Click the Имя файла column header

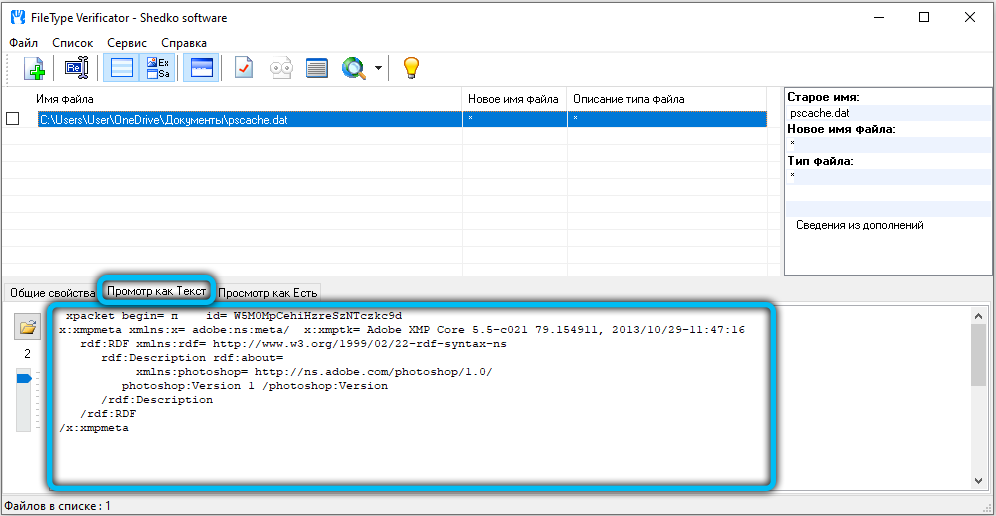pyautogui.click(x=65, y=99)
